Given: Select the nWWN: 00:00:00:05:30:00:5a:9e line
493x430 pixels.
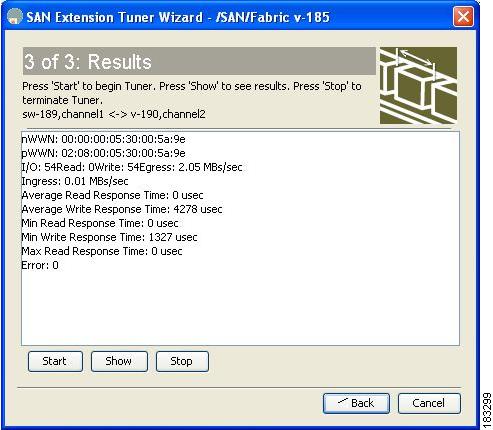Looking at the screenshot, I should pyautogui.click(x=103, y=139).
